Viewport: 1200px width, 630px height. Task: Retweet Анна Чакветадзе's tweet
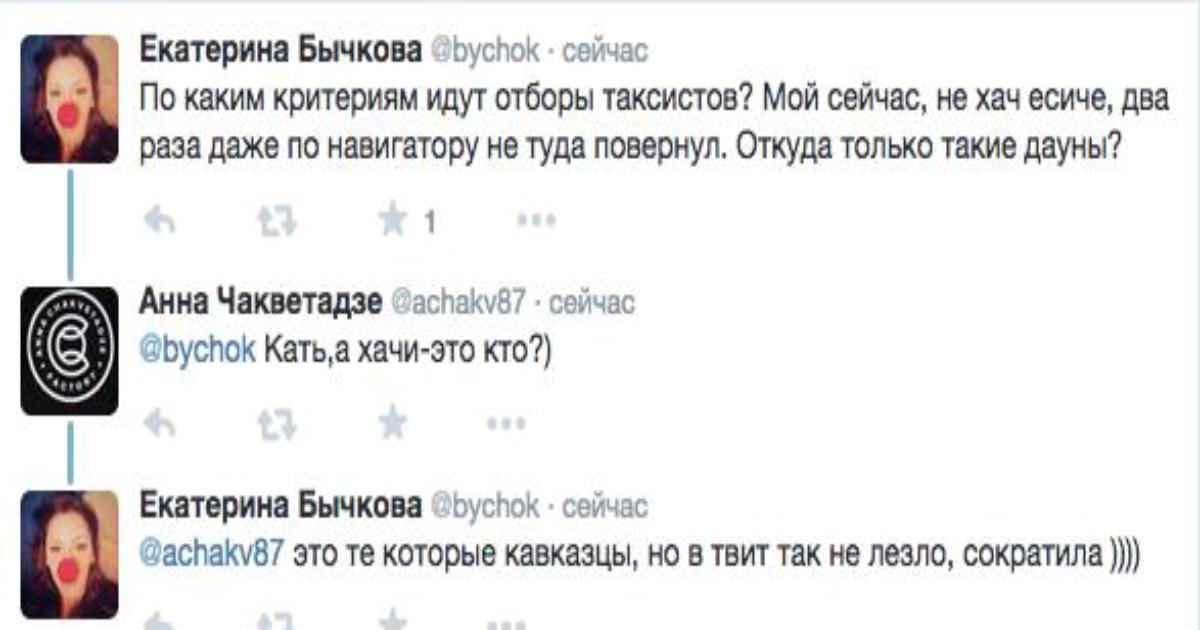[x=275, y=424]
